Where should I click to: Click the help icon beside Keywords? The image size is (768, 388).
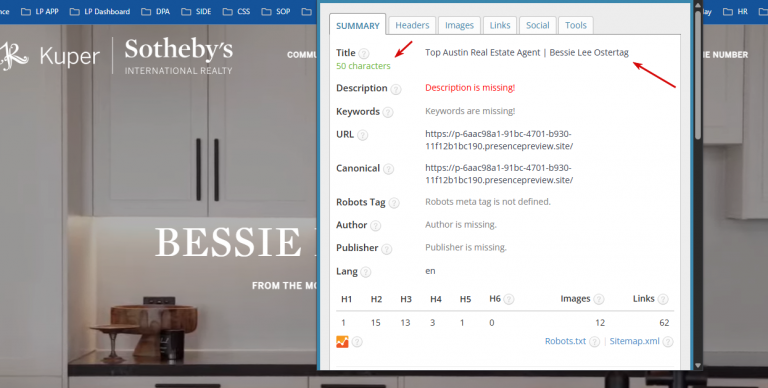point(388,113)
